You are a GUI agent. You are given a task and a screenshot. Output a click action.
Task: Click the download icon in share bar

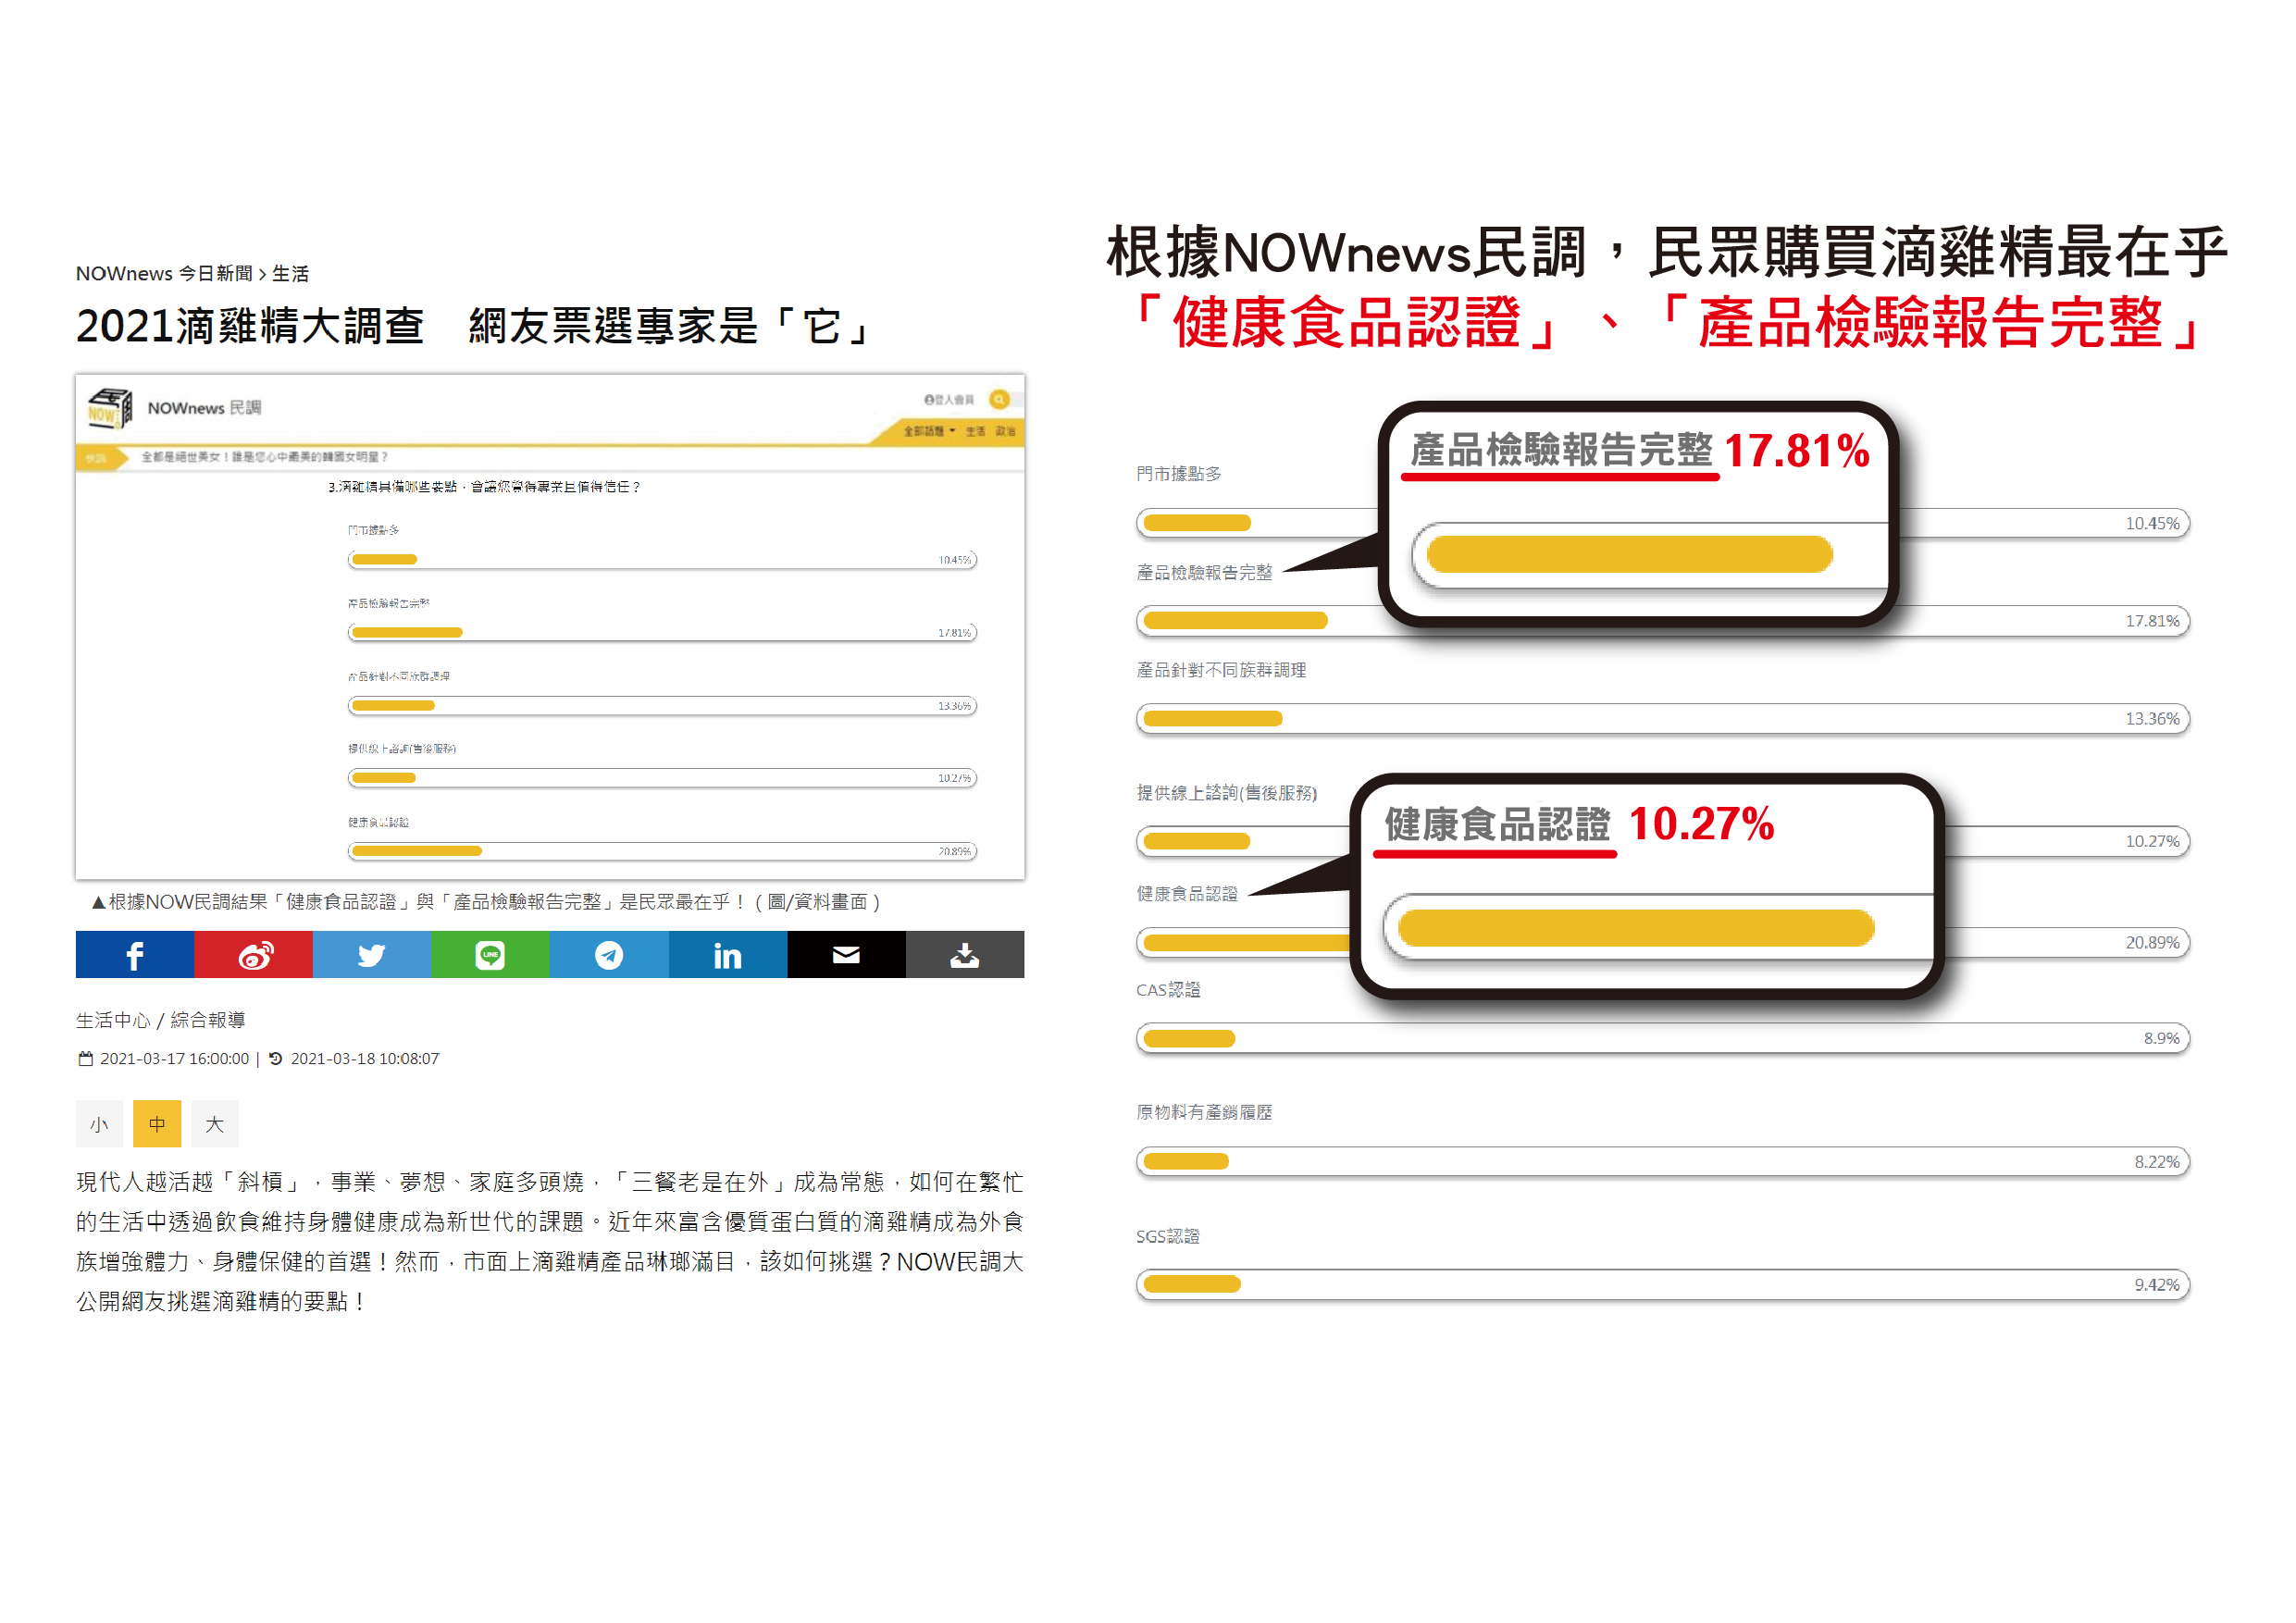(x=965, y=955)
